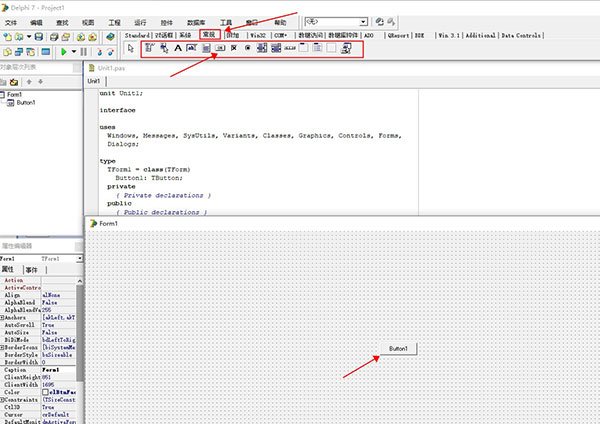Viewport: 600px width, 424px height.
Task: Expand the Constraints property
Action: point(2,400)
